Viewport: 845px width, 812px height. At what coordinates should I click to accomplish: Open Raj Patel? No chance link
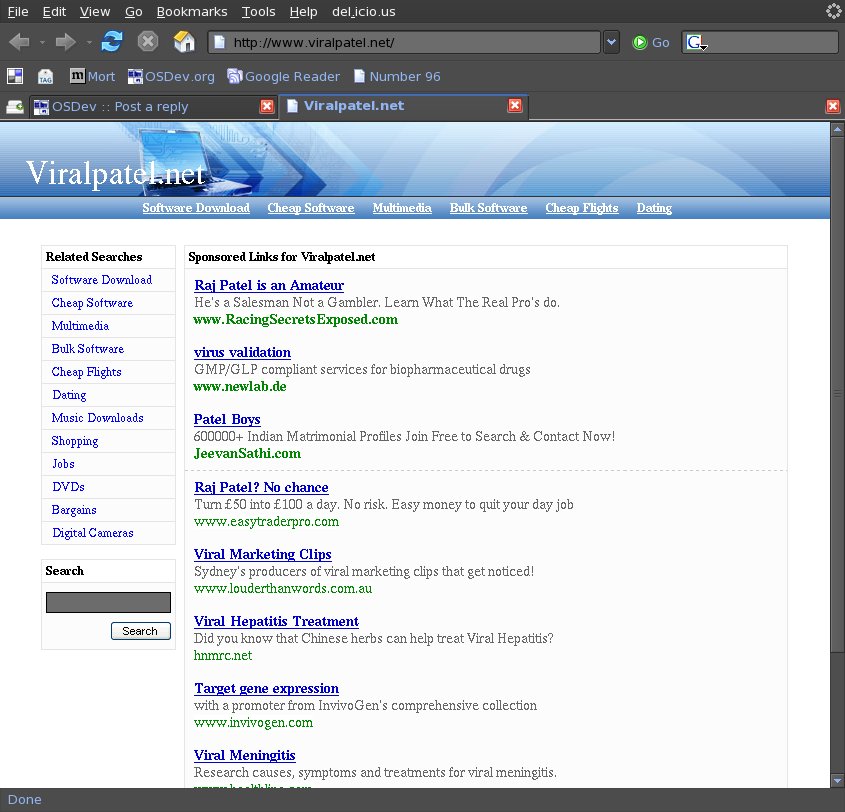[261, 488]
